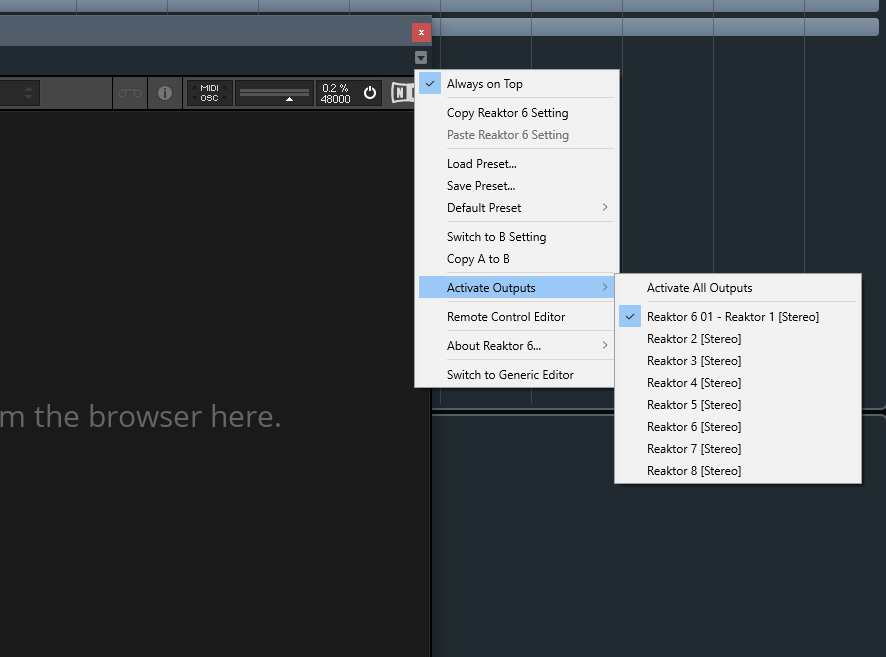Toggle Always on Top option
This screenshot has height=657, width=886.
(516, 84)
